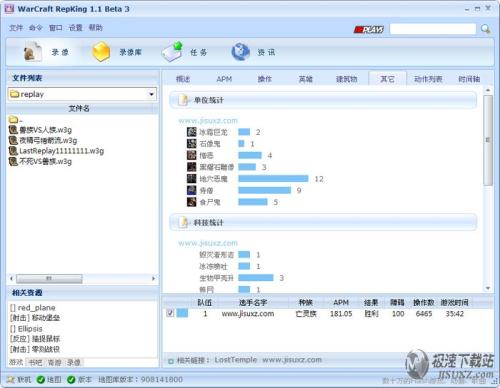Click the file list scroll right arrow
Screen dimensions: 500x388
[153, 278]
